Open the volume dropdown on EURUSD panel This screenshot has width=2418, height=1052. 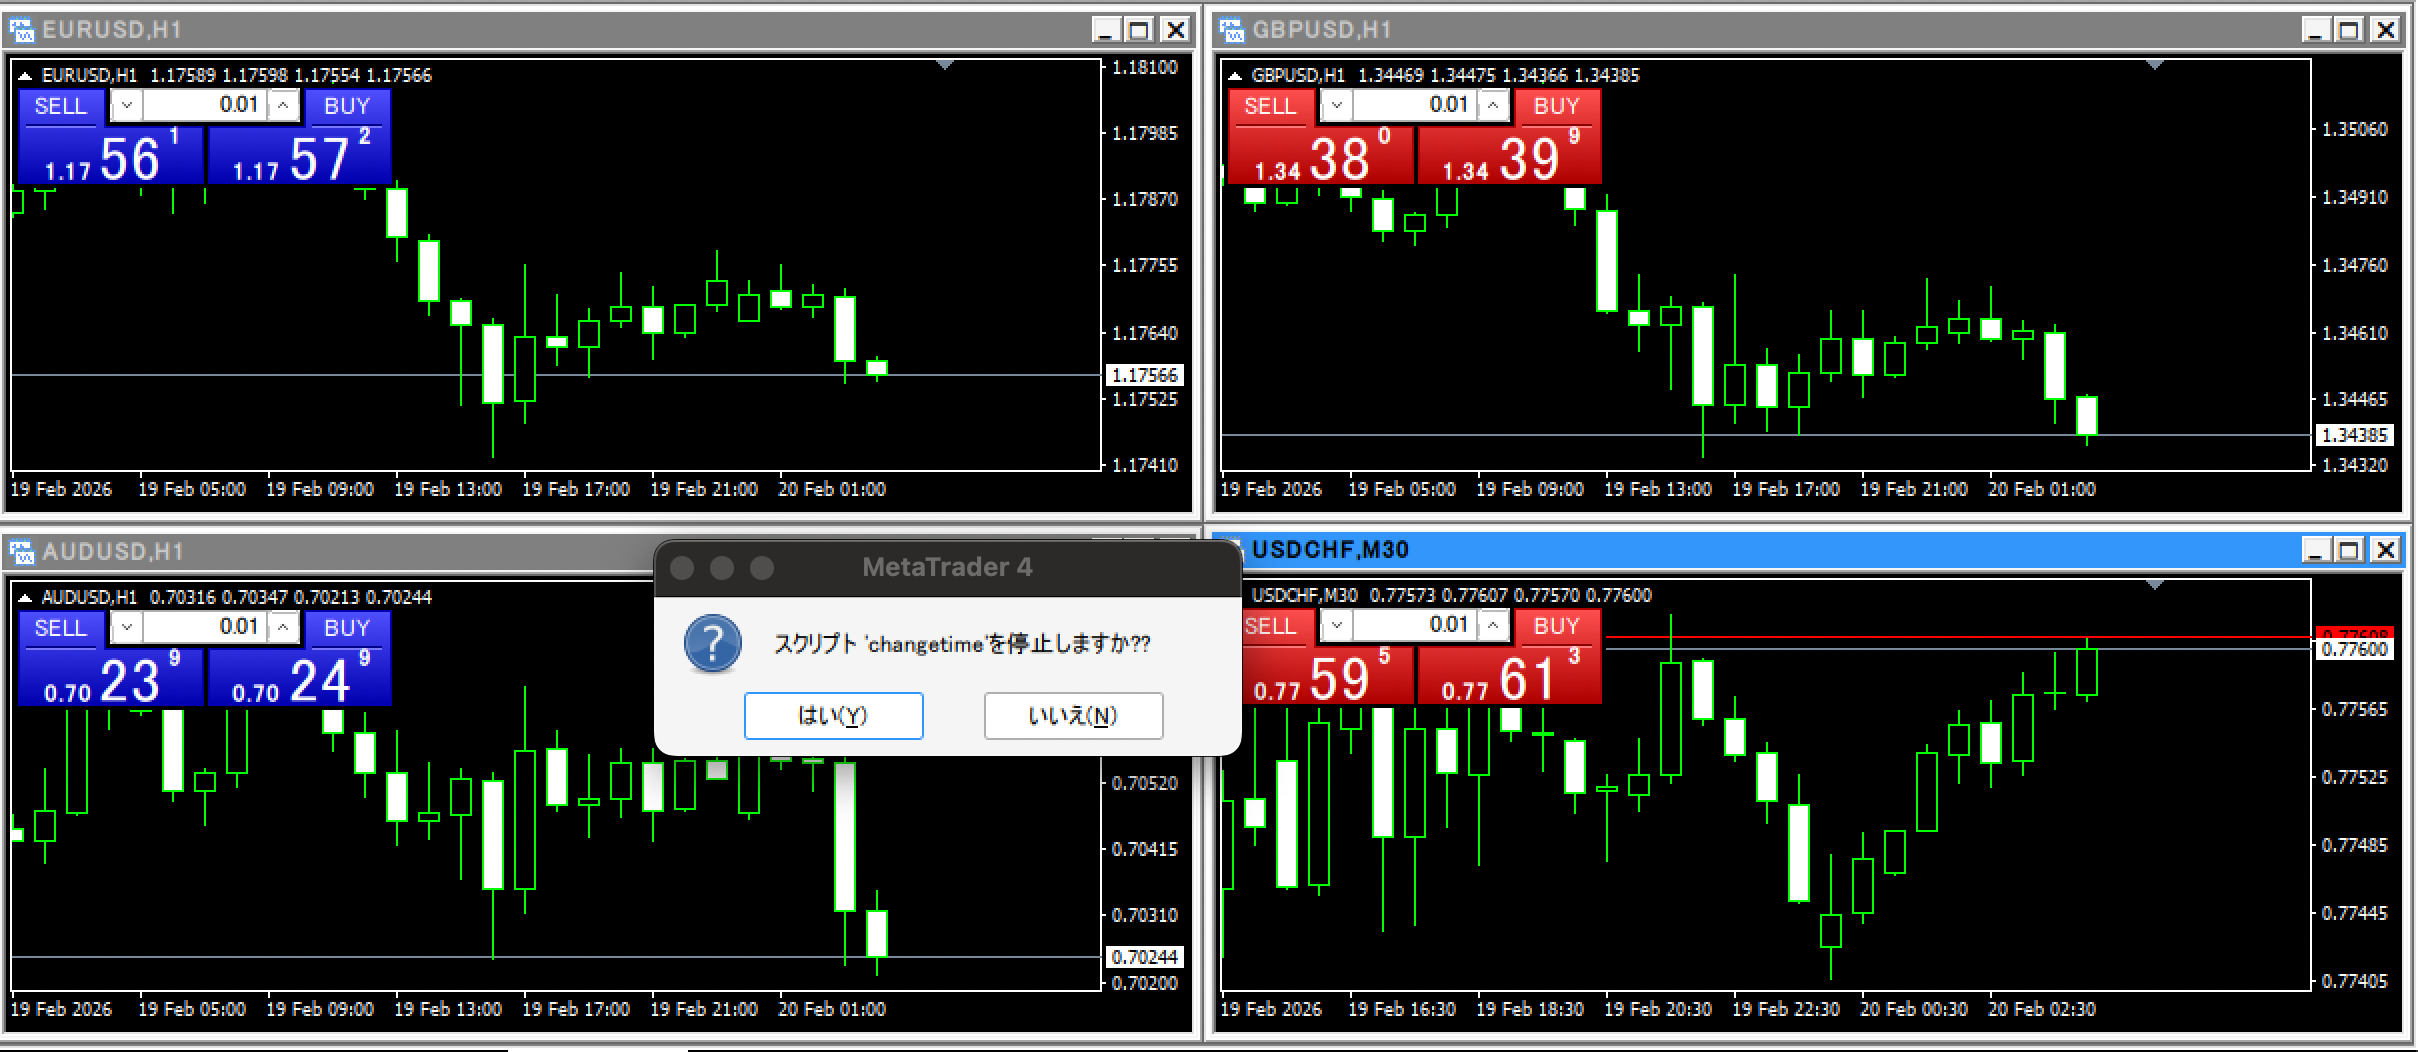127,105
